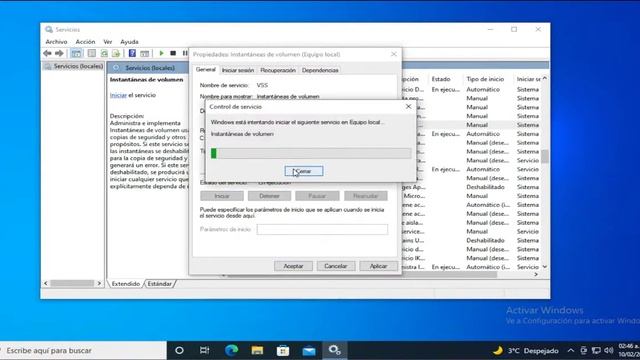The image size is (640, 360).
Task: Open the Ayuda menu
Action: point(129,42)
